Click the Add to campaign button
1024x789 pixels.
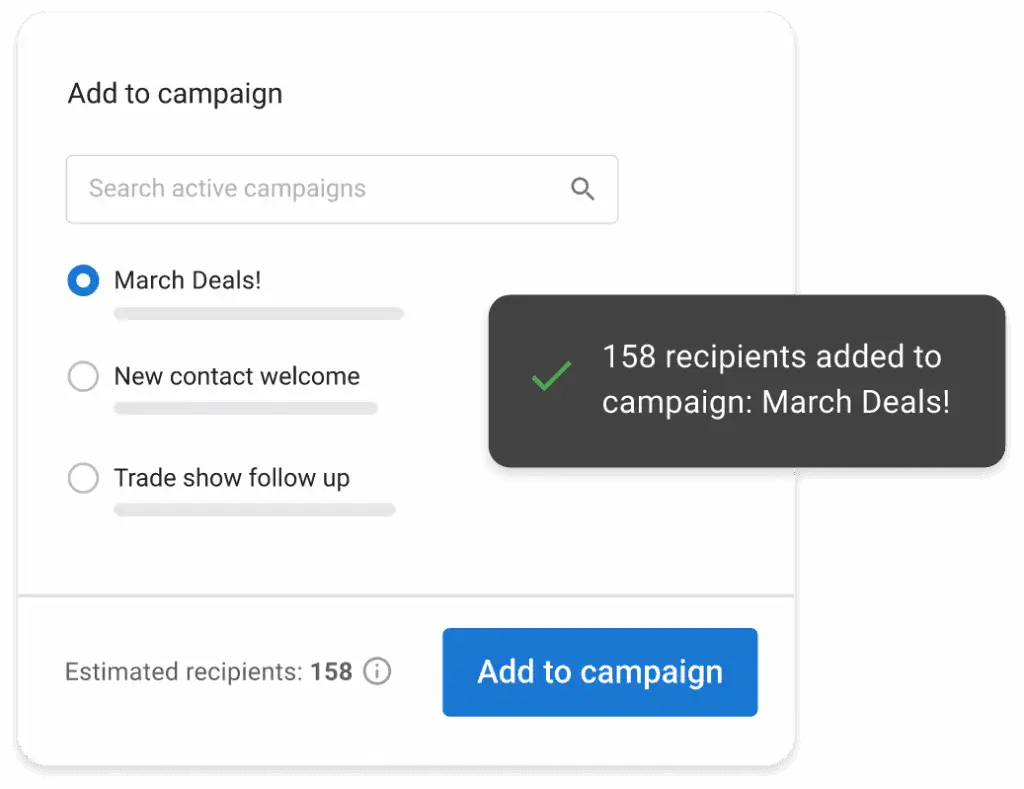[x=599, y=672]
